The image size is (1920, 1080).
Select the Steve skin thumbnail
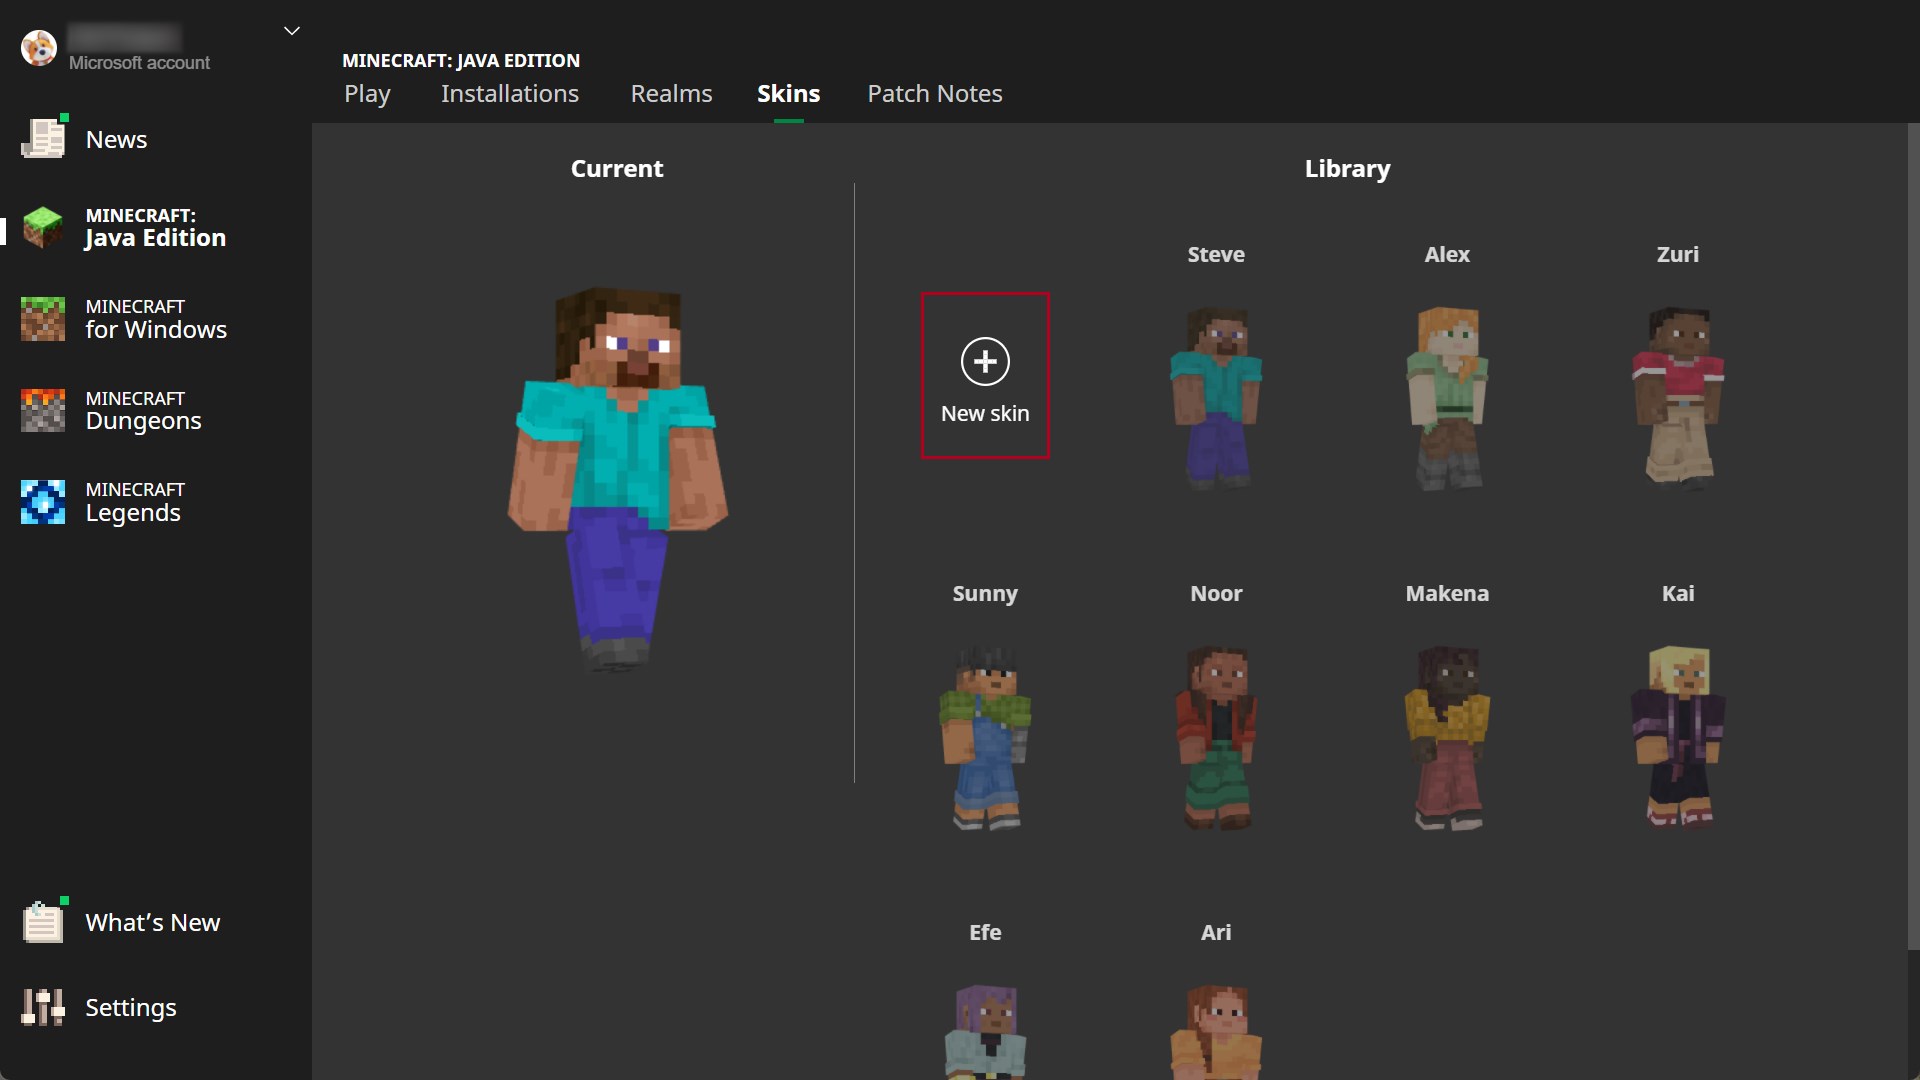click(x=1216, y=398)
